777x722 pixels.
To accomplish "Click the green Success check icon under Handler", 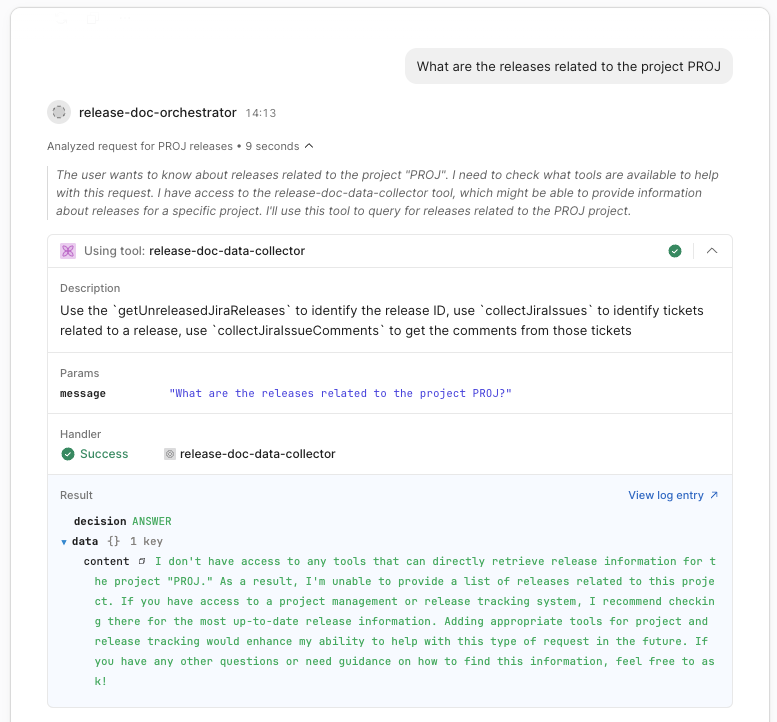I will click(68, 454).
